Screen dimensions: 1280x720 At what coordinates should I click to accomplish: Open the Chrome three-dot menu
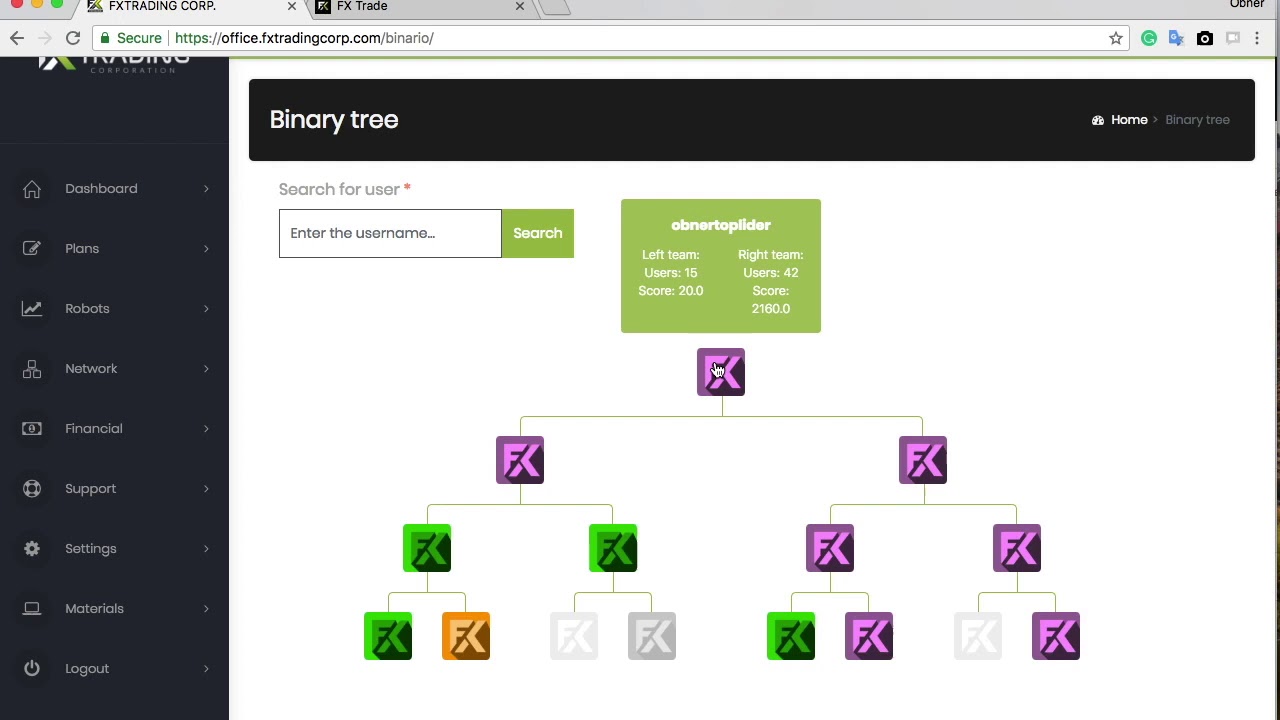1257,38
